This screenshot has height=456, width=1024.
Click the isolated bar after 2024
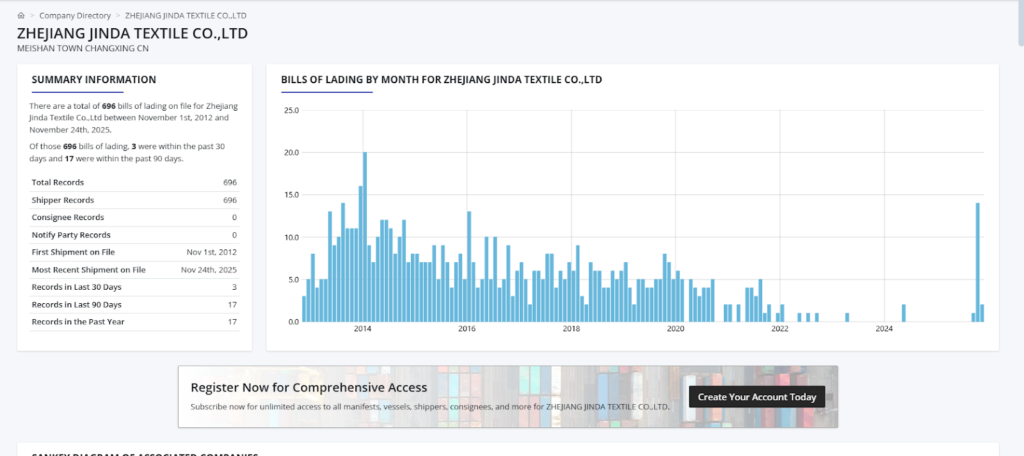(903, 313)
